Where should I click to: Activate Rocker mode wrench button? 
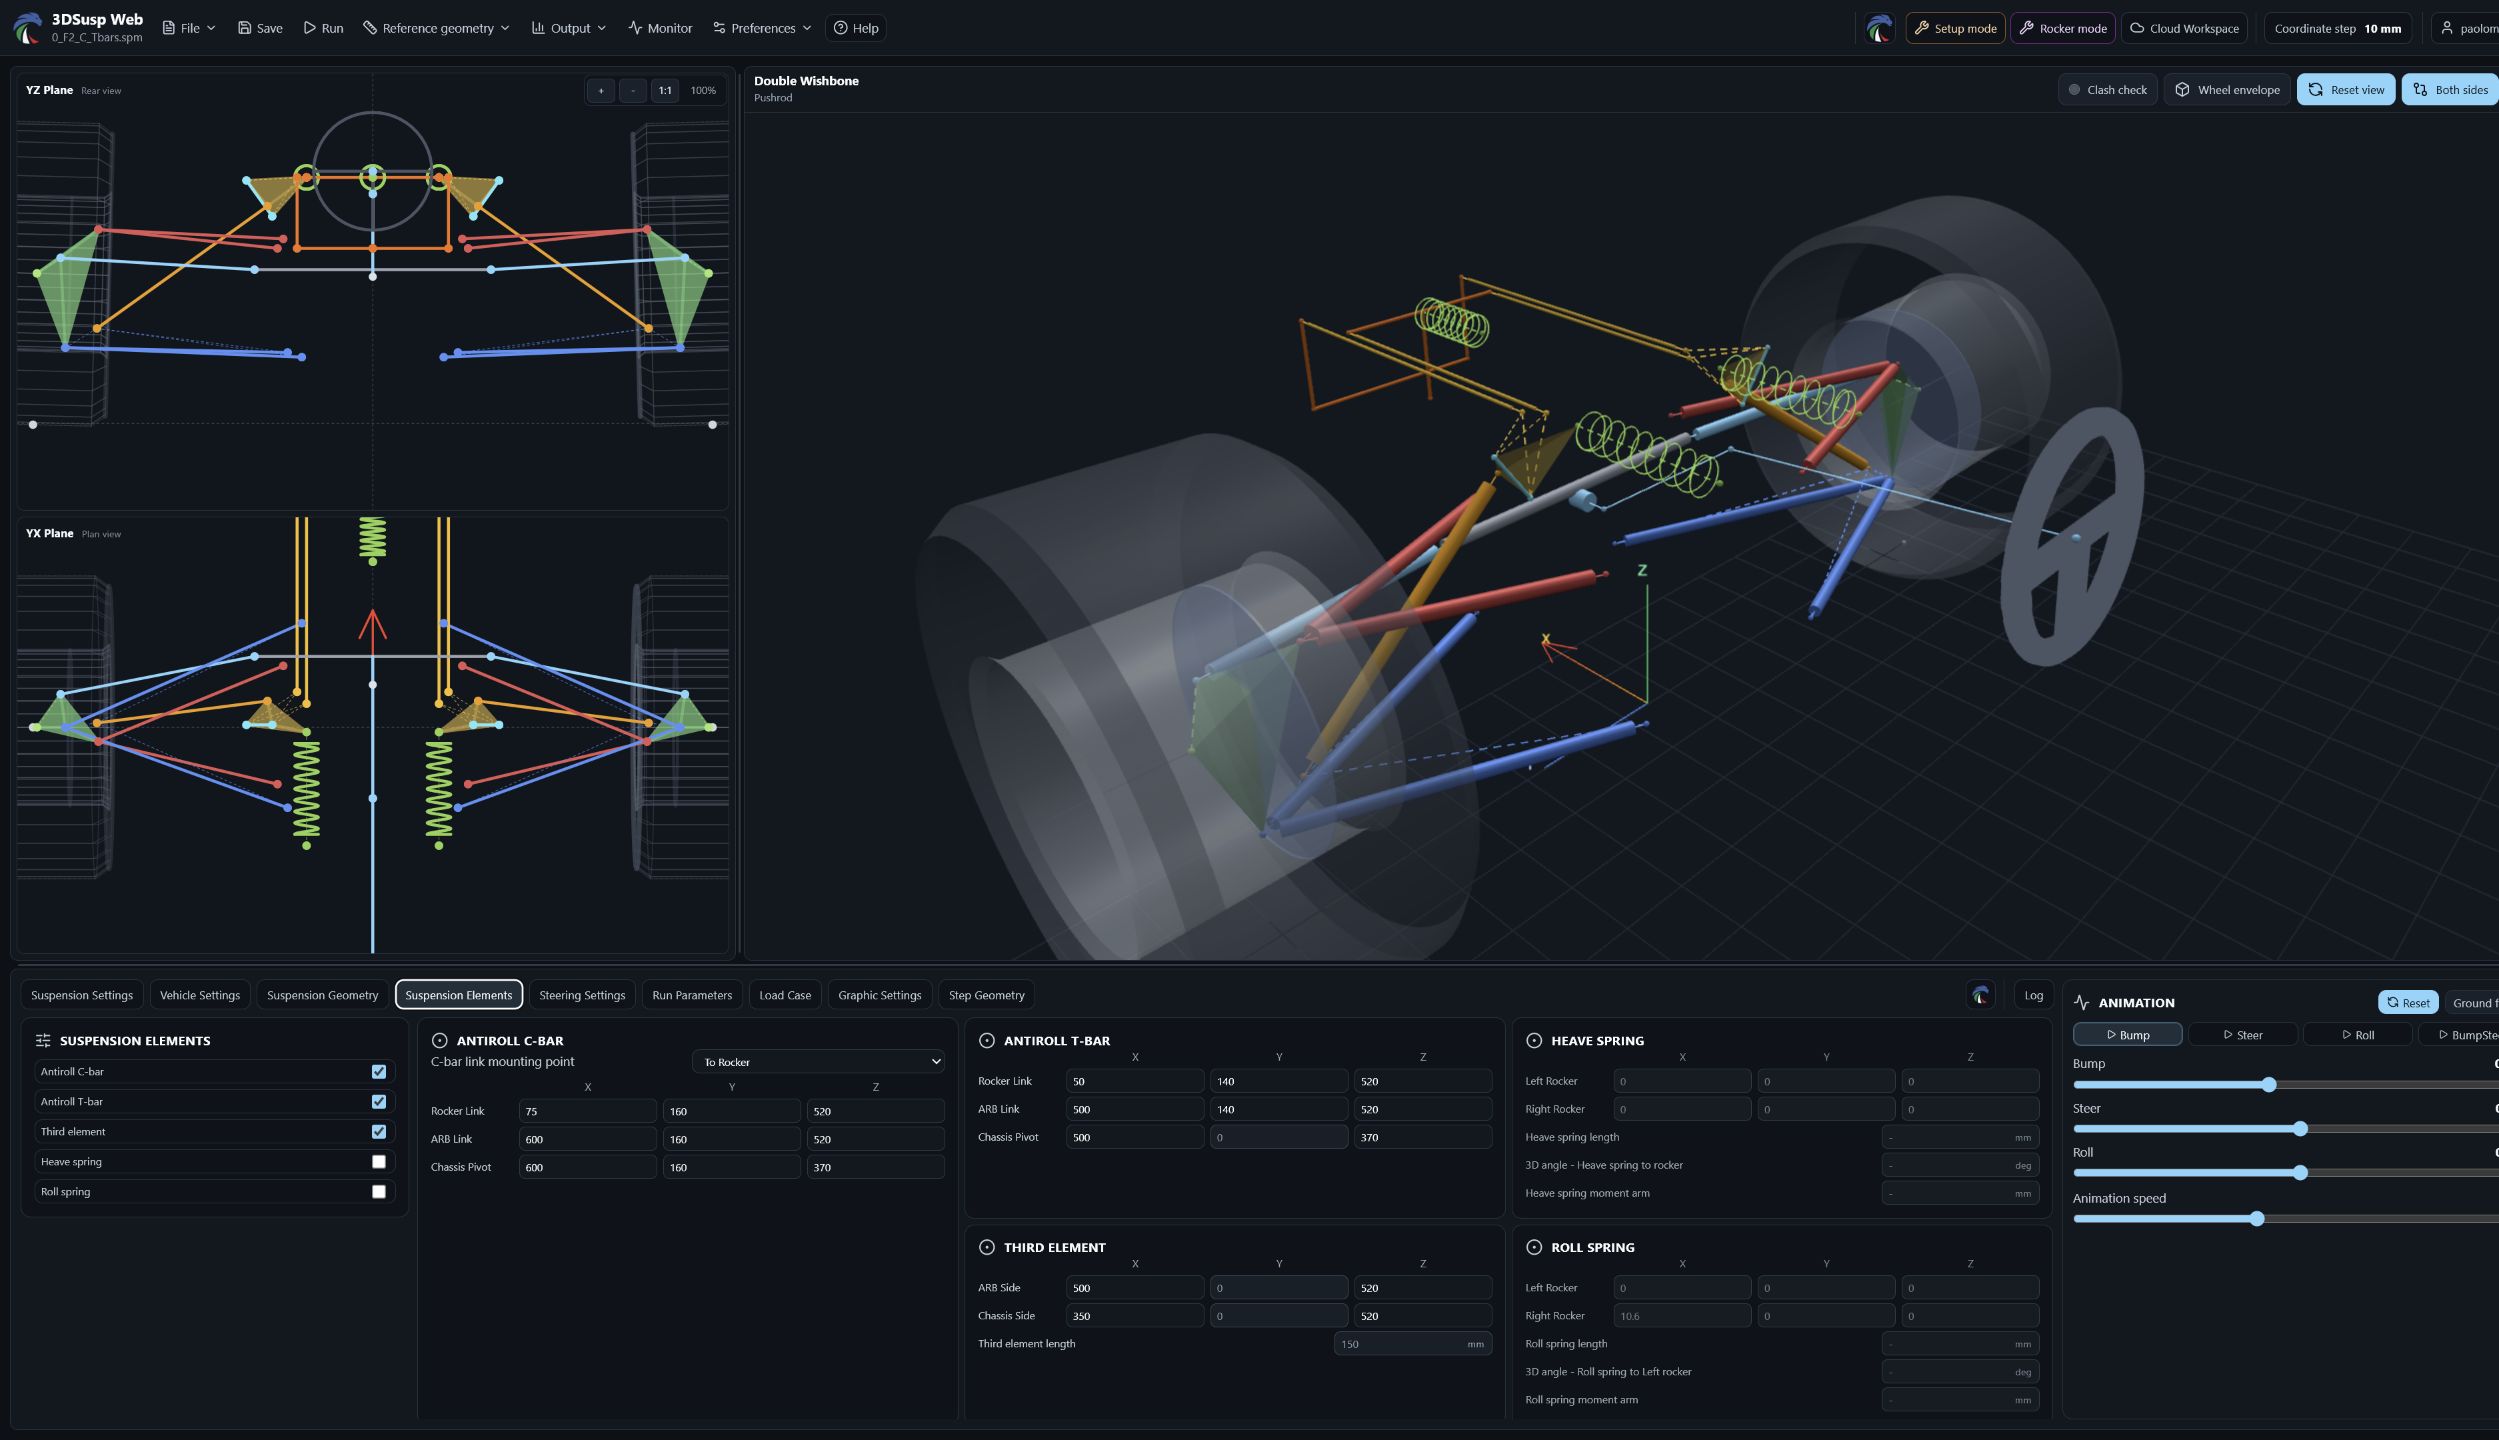(x=2062, y=28)
